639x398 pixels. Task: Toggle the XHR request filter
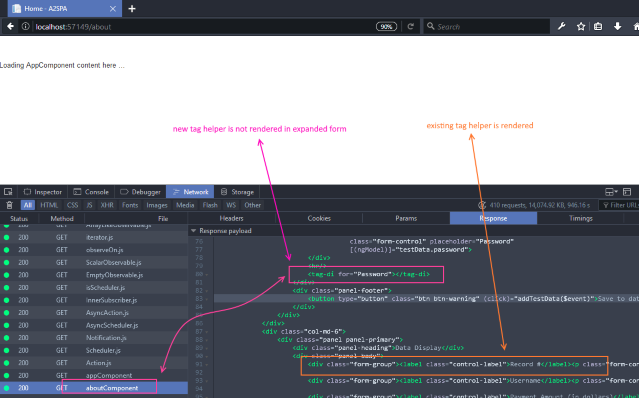point(107,205)
